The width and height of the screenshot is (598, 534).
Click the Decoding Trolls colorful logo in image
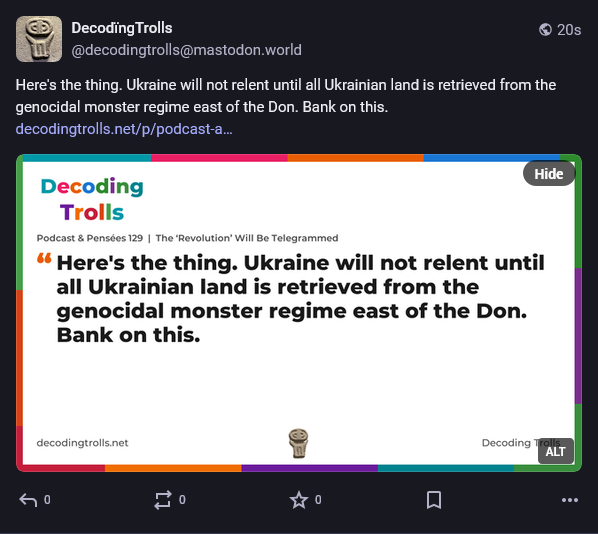pos(92,199)
